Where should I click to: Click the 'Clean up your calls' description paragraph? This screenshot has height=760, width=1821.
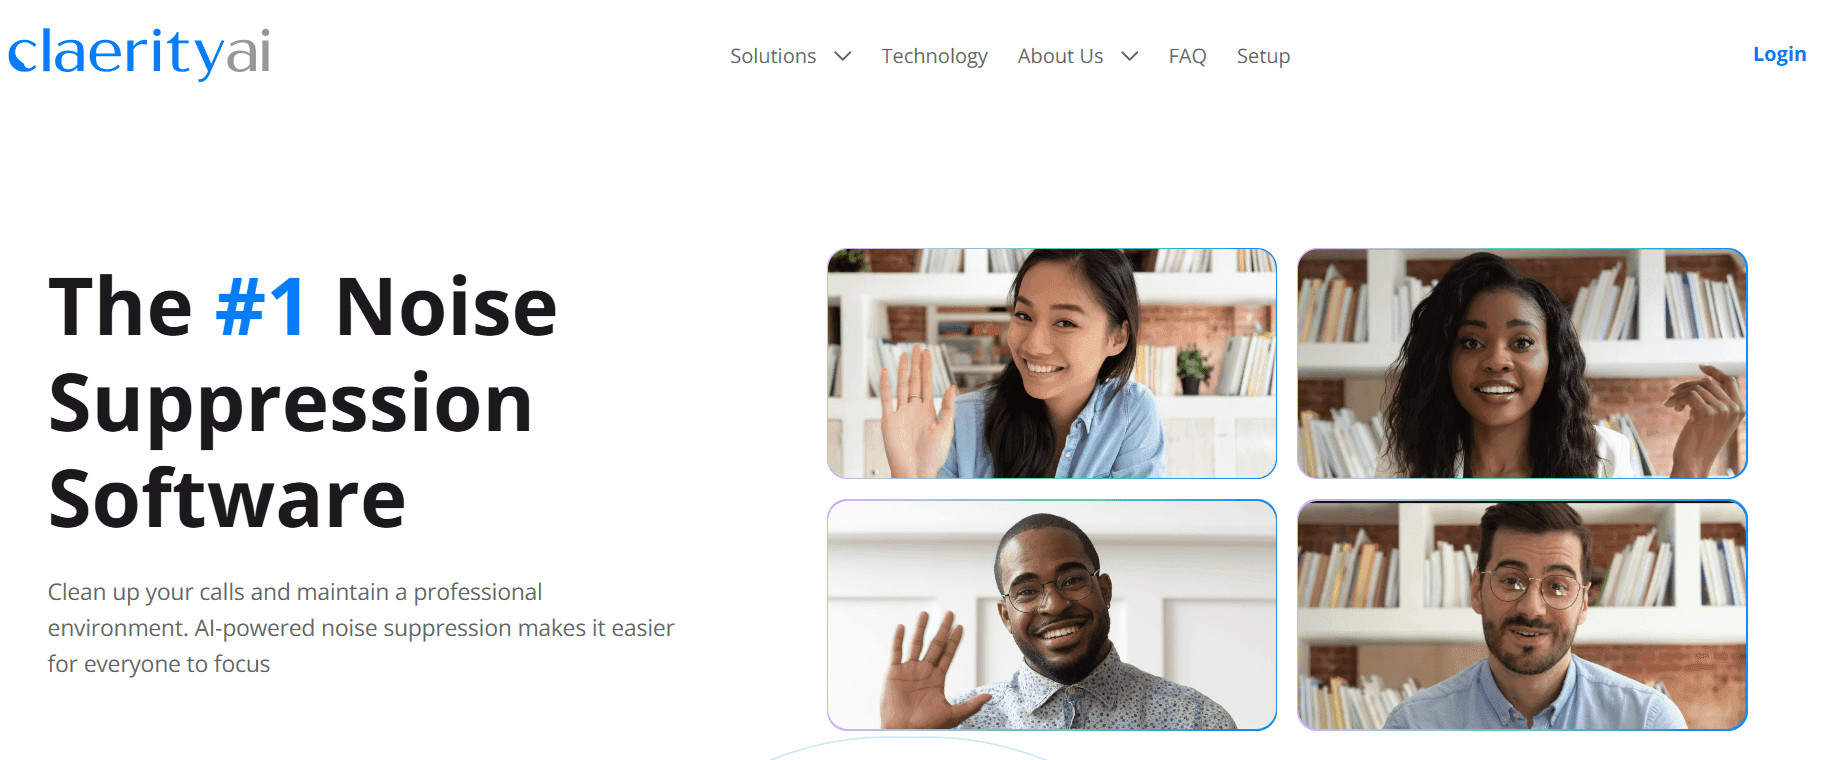361,628
